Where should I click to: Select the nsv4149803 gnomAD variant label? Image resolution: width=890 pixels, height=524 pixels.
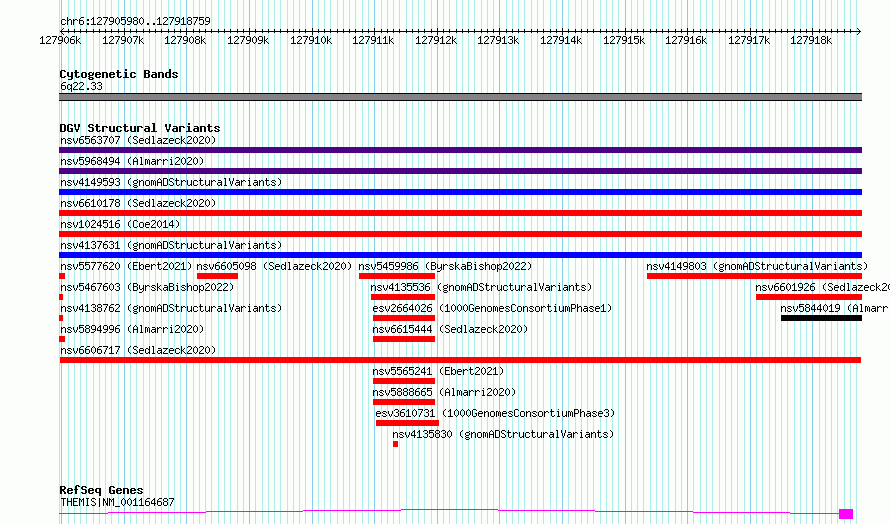pyautogui.click(x=757, y=266)
